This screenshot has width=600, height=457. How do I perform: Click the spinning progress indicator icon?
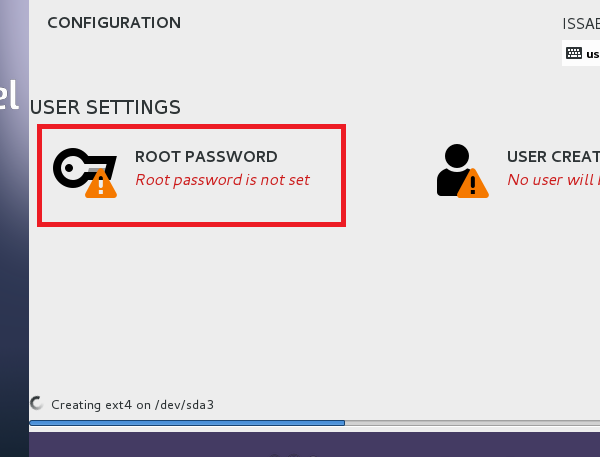point(38,404)
